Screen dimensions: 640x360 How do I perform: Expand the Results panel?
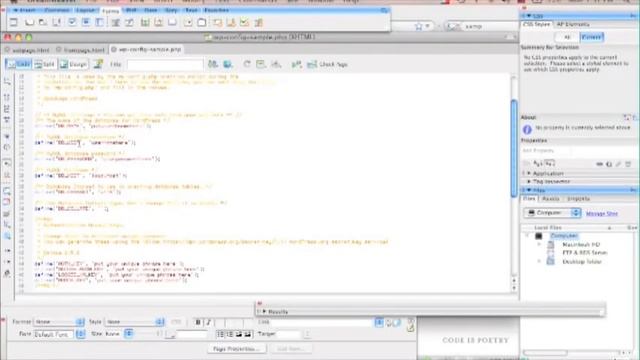[x=264, y=311]
